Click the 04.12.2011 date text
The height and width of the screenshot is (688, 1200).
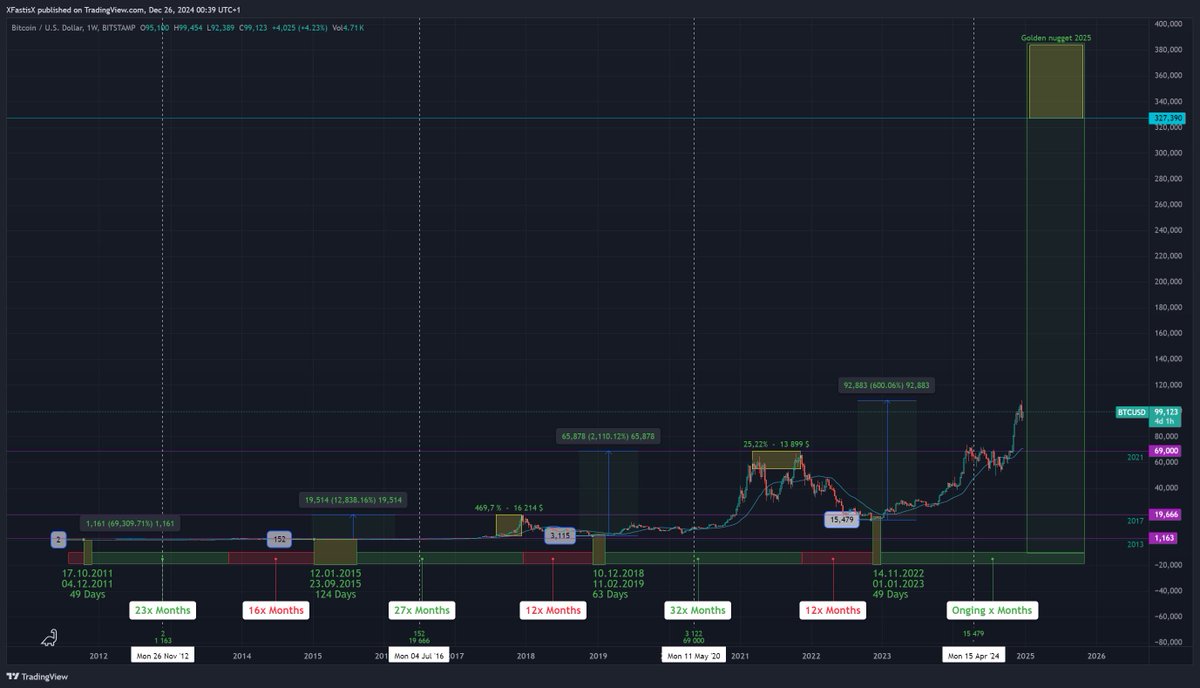click(x=87, y=583)
